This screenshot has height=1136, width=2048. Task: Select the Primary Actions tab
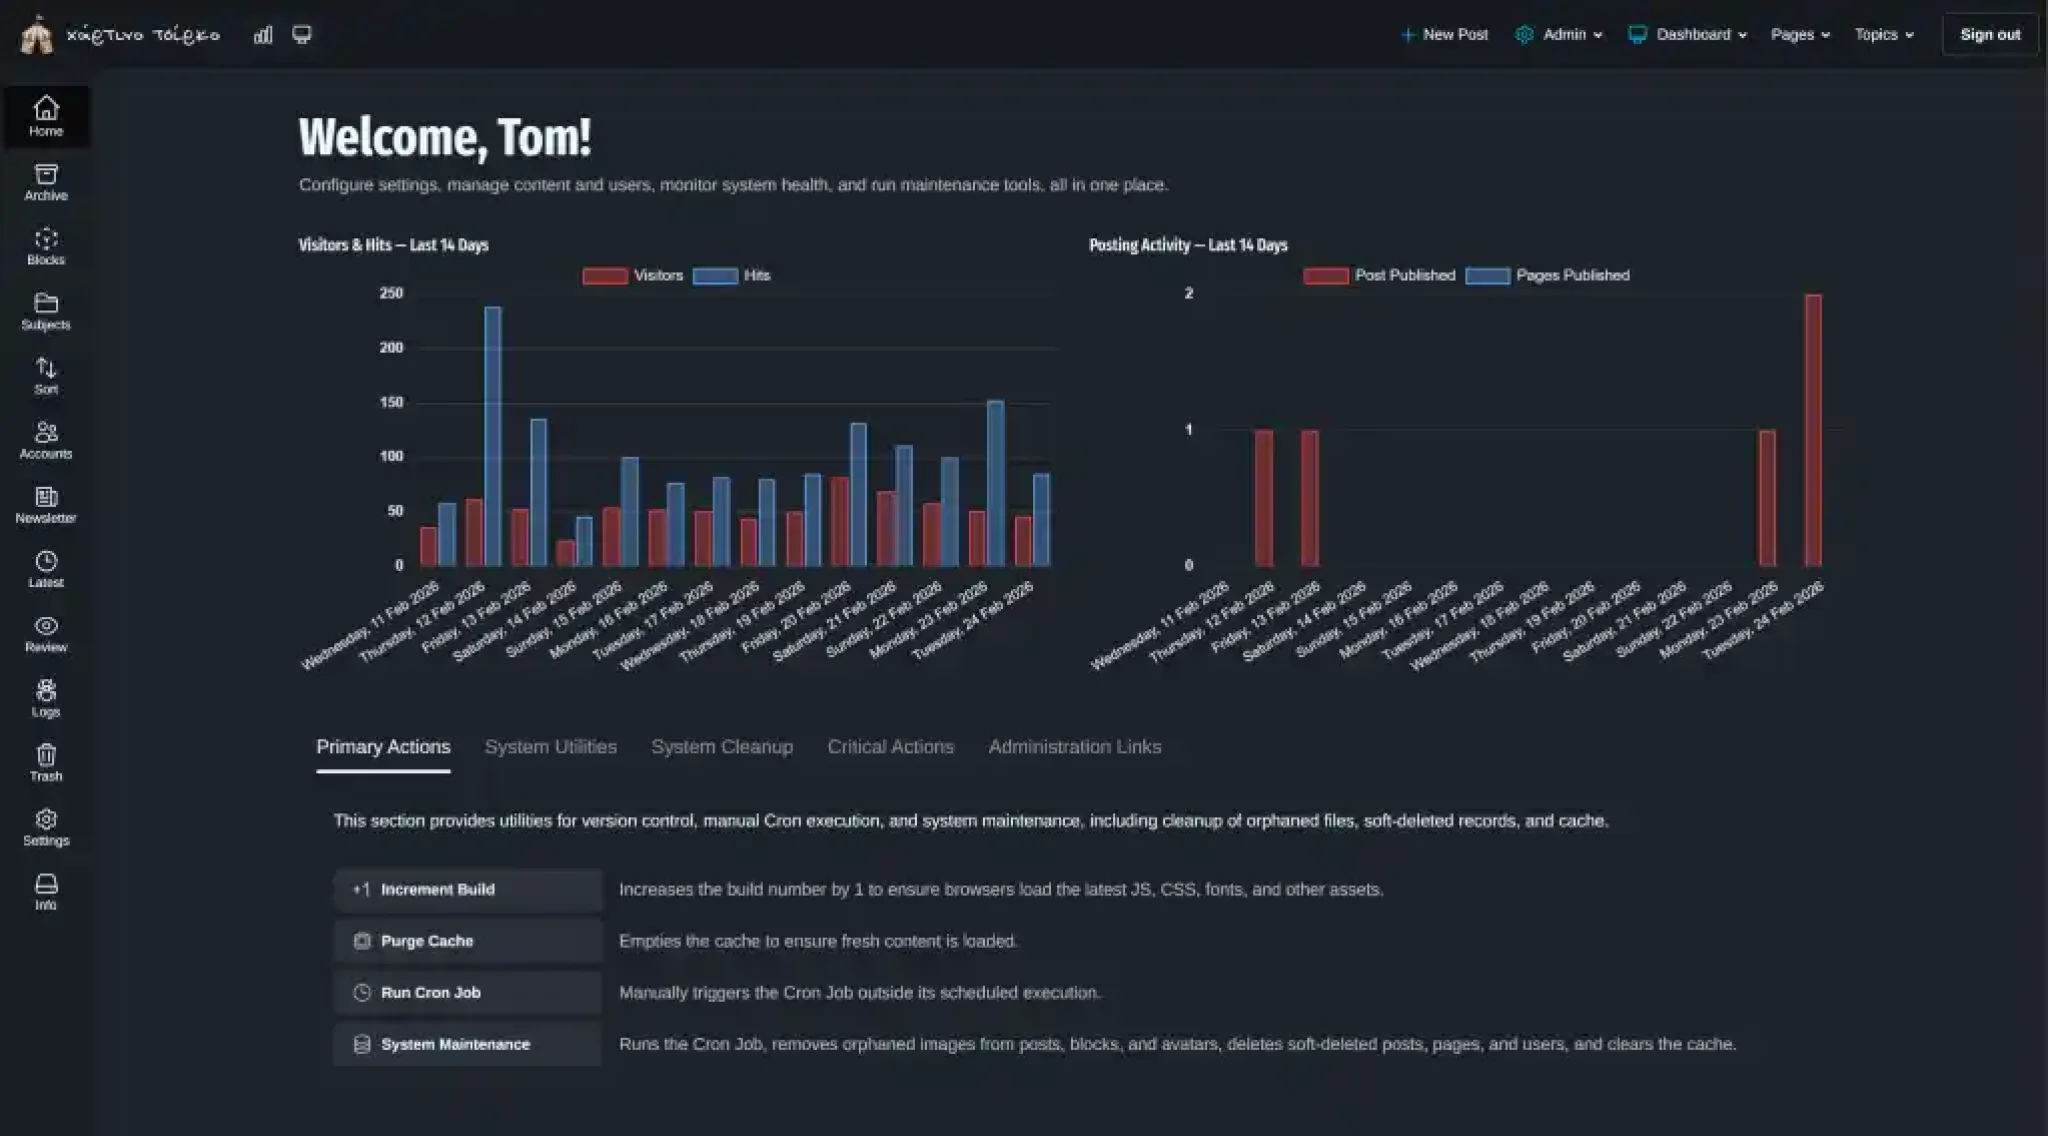point(383,747)
